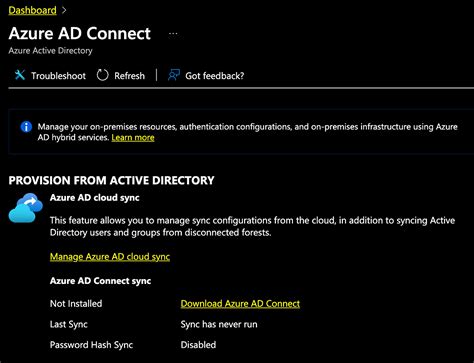Click the feedback person icon
Screen dimensions: 474x363
pyautogui.click(x=174, y=75)
